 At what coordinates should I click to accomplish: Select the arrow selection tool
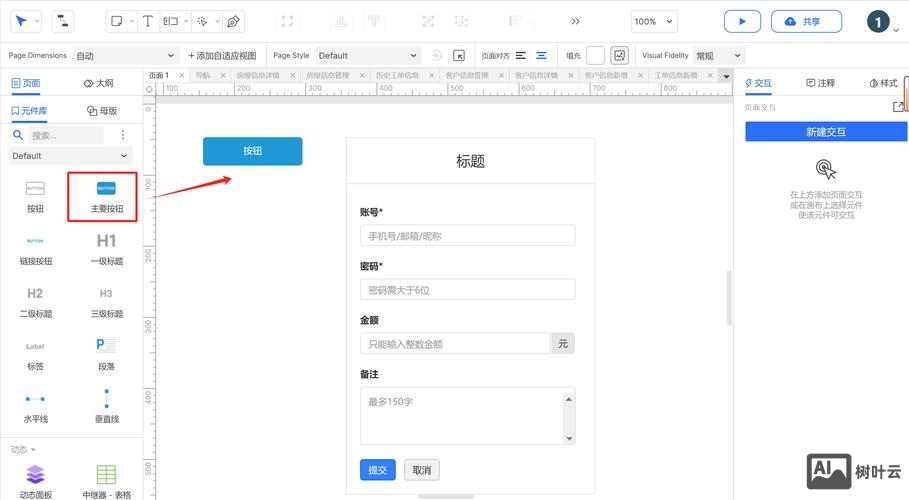pyautogui.click(x=21, y=21)
